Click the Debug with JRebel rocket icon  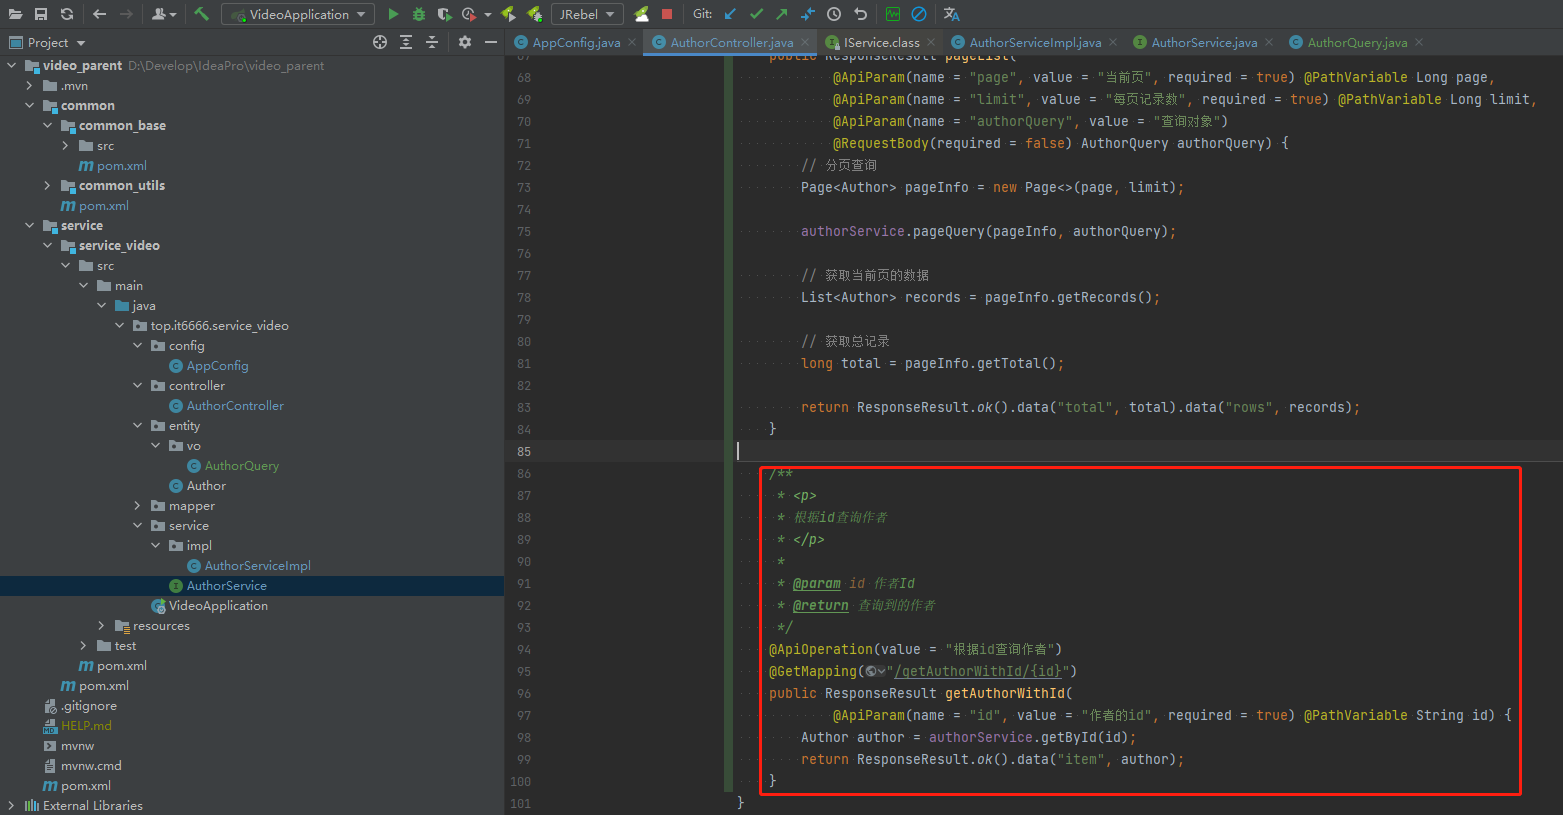pos(534,14)
